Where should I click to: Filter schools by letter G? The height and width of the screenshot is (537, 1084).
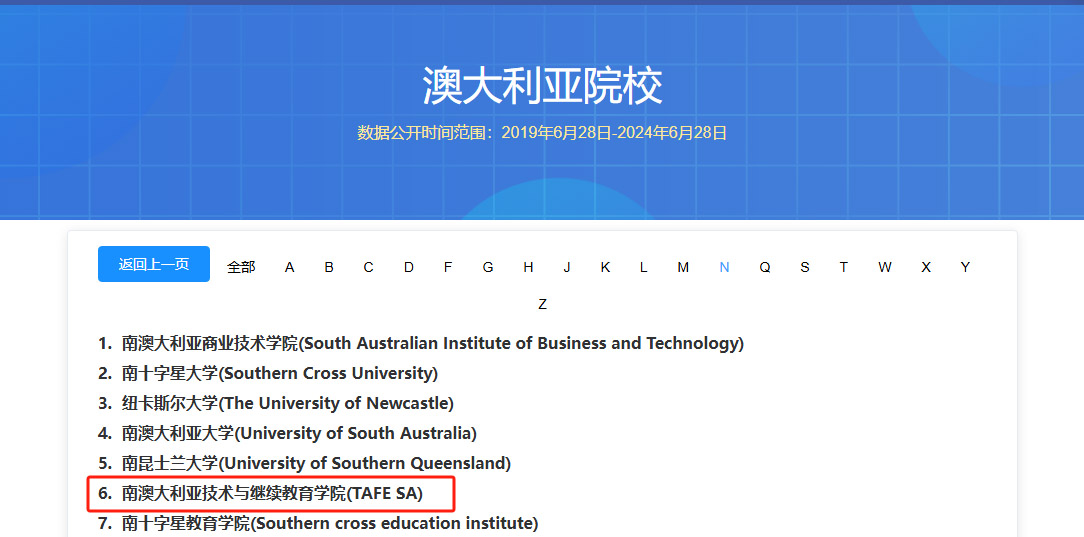pyautogui.click(x=488, y=267)
